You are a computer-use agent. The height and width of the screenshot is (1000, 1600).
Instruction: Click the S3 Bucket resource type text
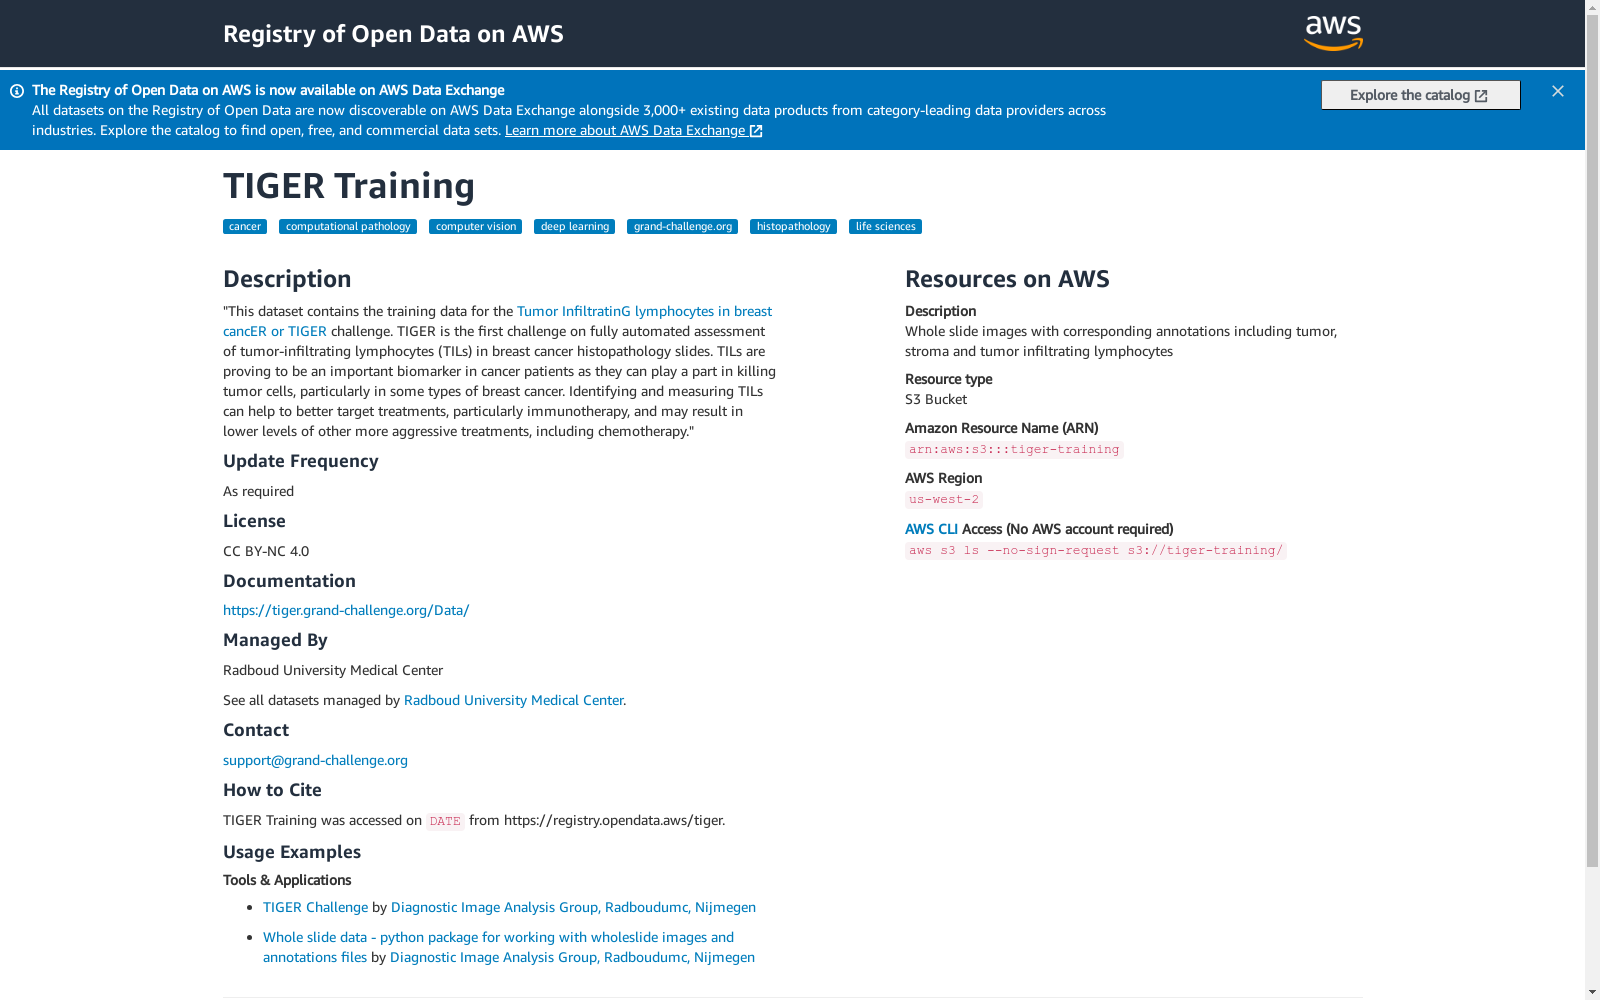click(x=936, y=400)
